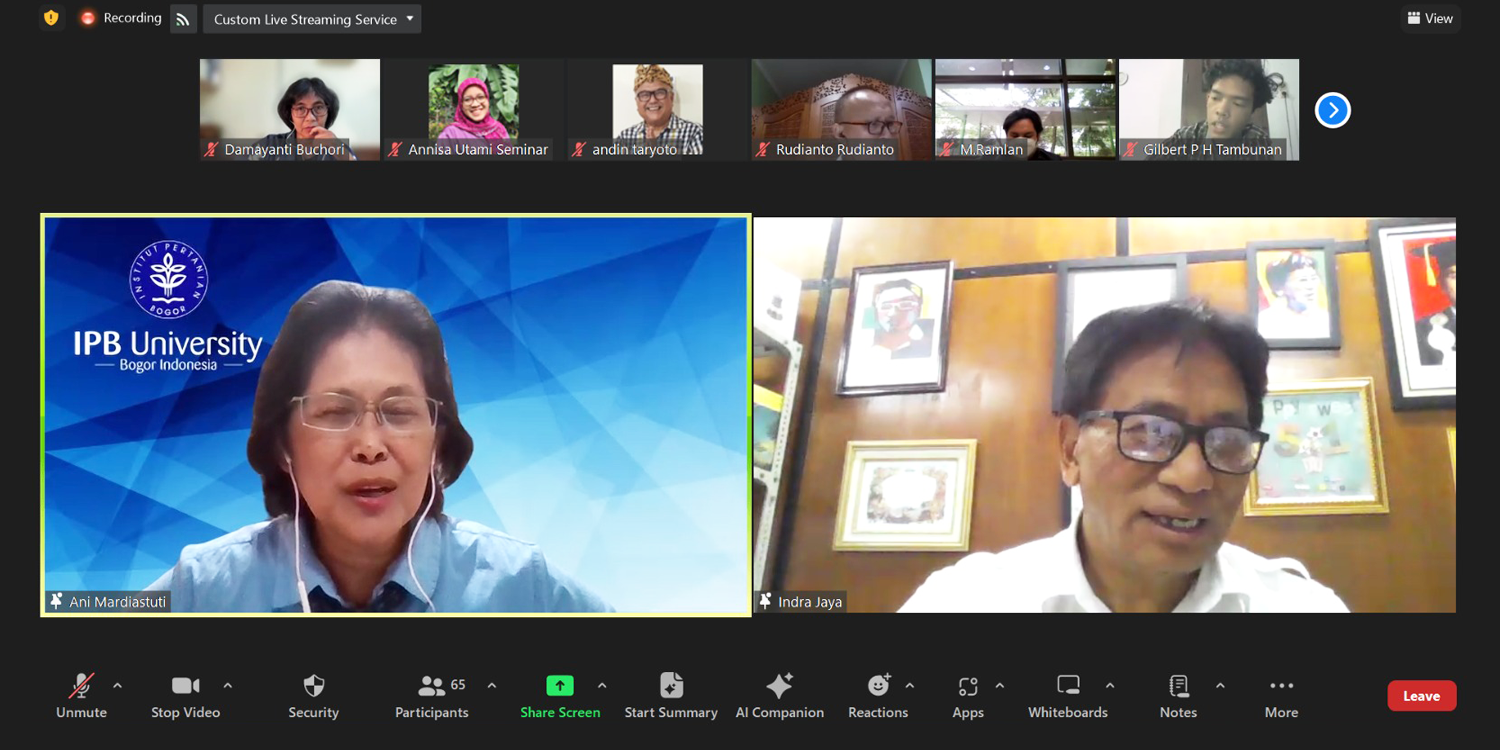Expand audio options arrow beside Unmute

pos(118,686)
